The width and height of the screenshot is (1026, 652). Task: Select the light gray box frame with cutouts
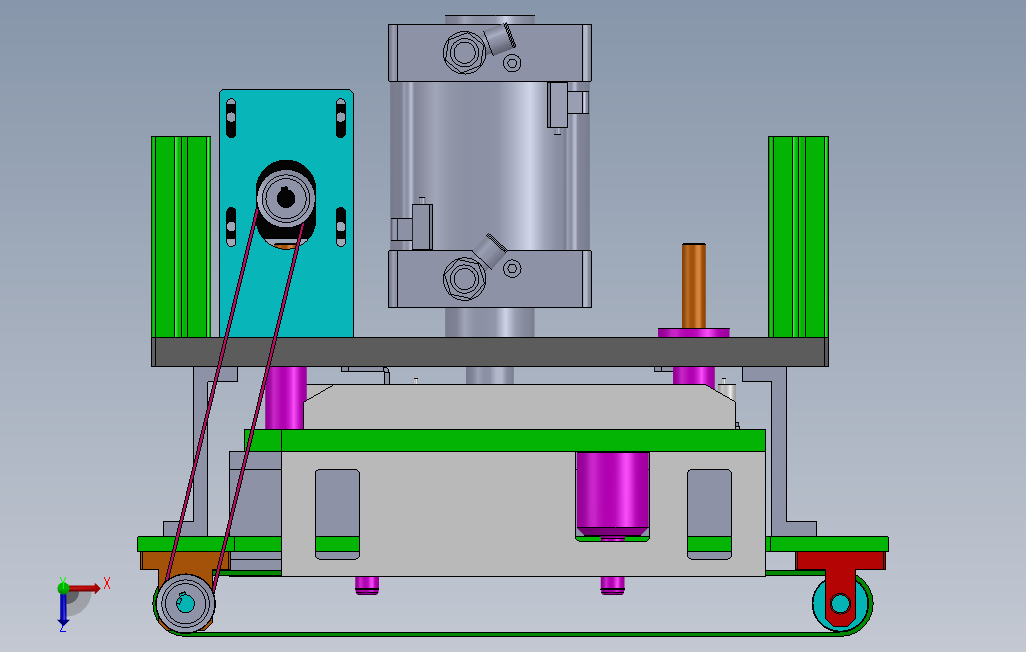click(x=523, y=514)
